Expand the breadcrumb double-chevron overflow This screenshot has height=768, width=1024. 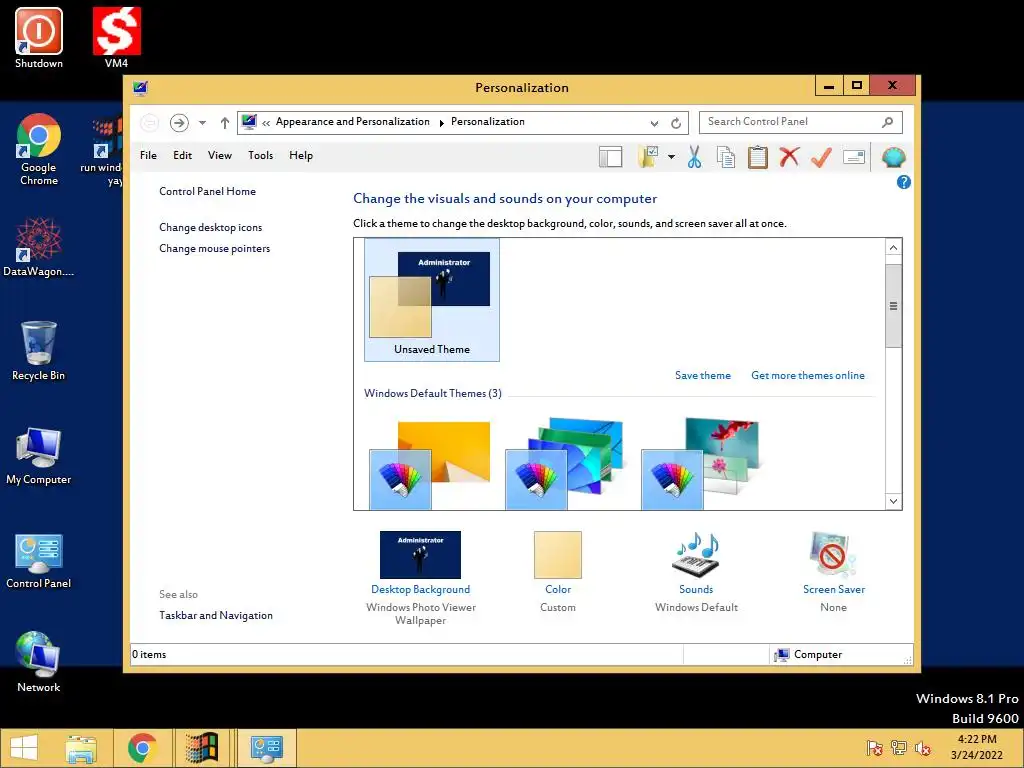pos(266,123)
